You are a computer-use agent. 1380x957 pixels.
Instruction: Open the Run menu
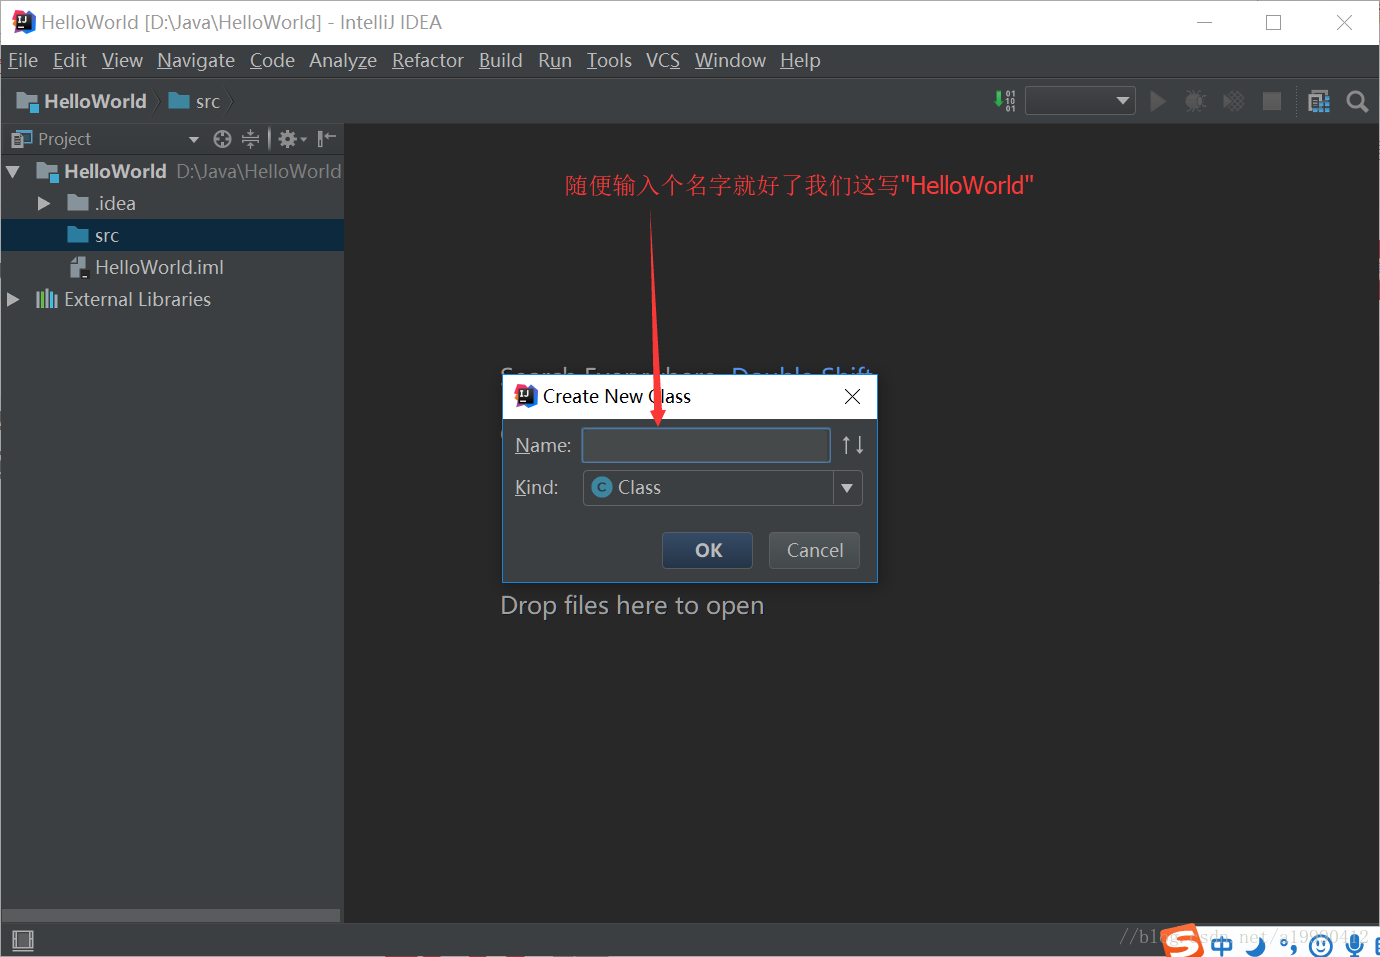[555, 61]
